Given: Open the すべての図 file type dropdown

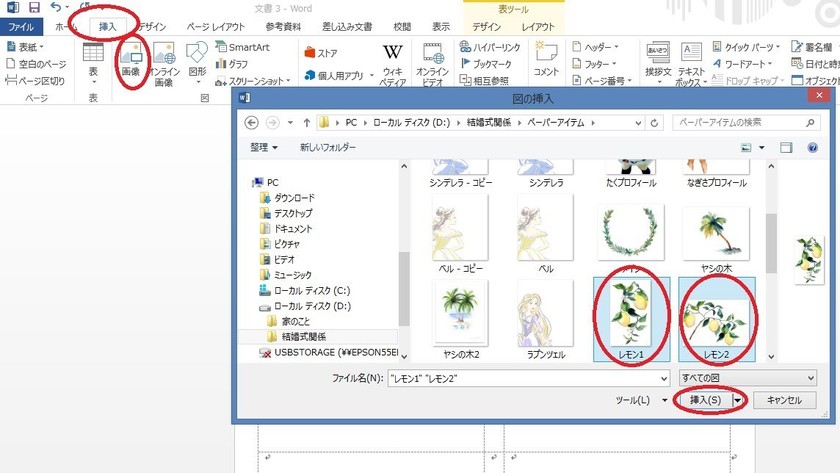Looking at the screenshot, I should click(x=748, y=378).
